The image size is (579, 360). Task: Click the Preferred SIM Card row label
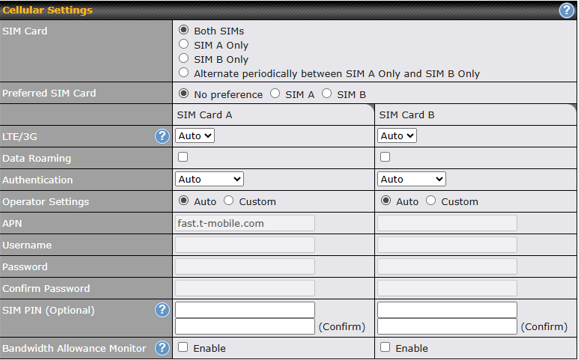coord(49,93)
